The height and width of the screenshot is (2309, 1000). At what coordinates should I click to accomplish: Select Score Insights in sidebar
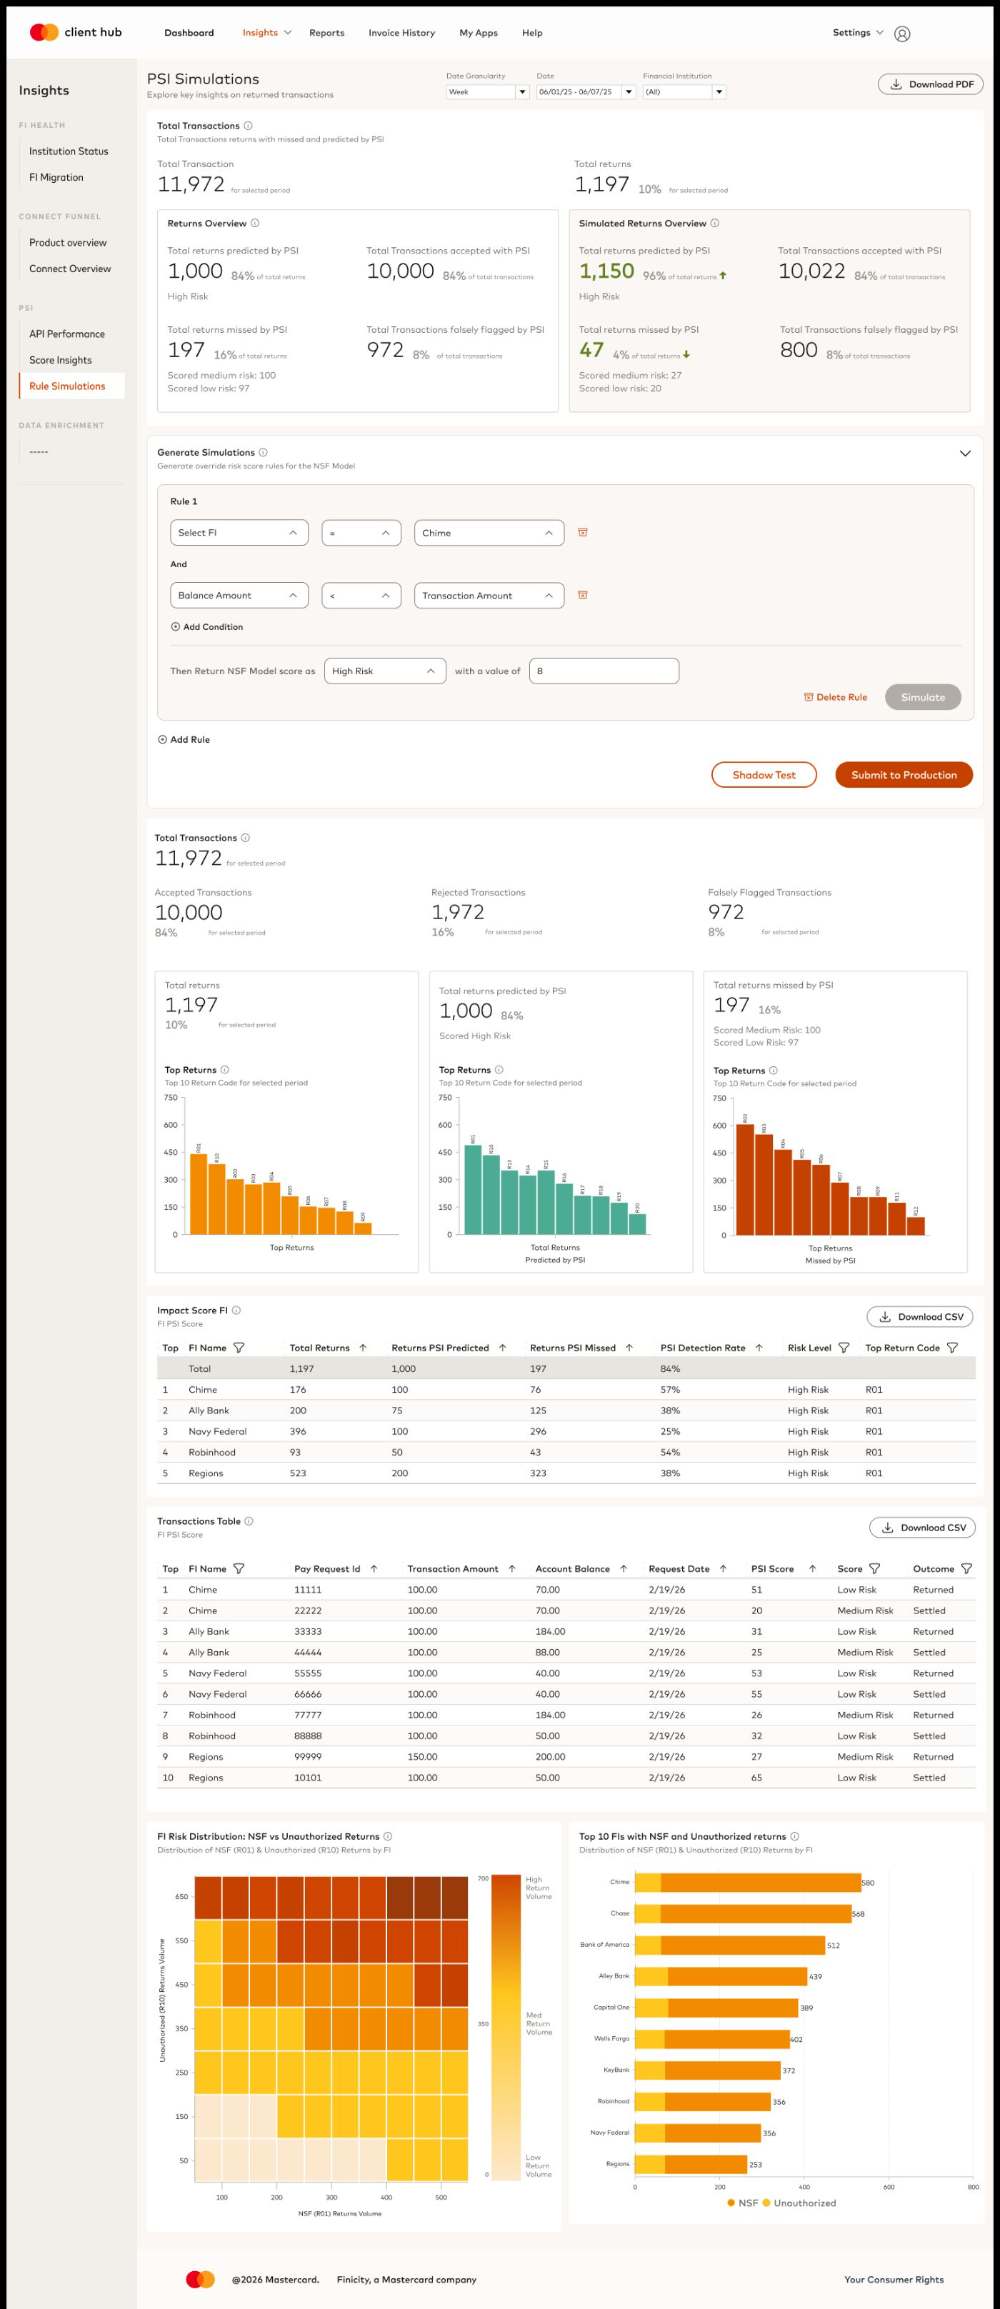click(x=60, y=360)
